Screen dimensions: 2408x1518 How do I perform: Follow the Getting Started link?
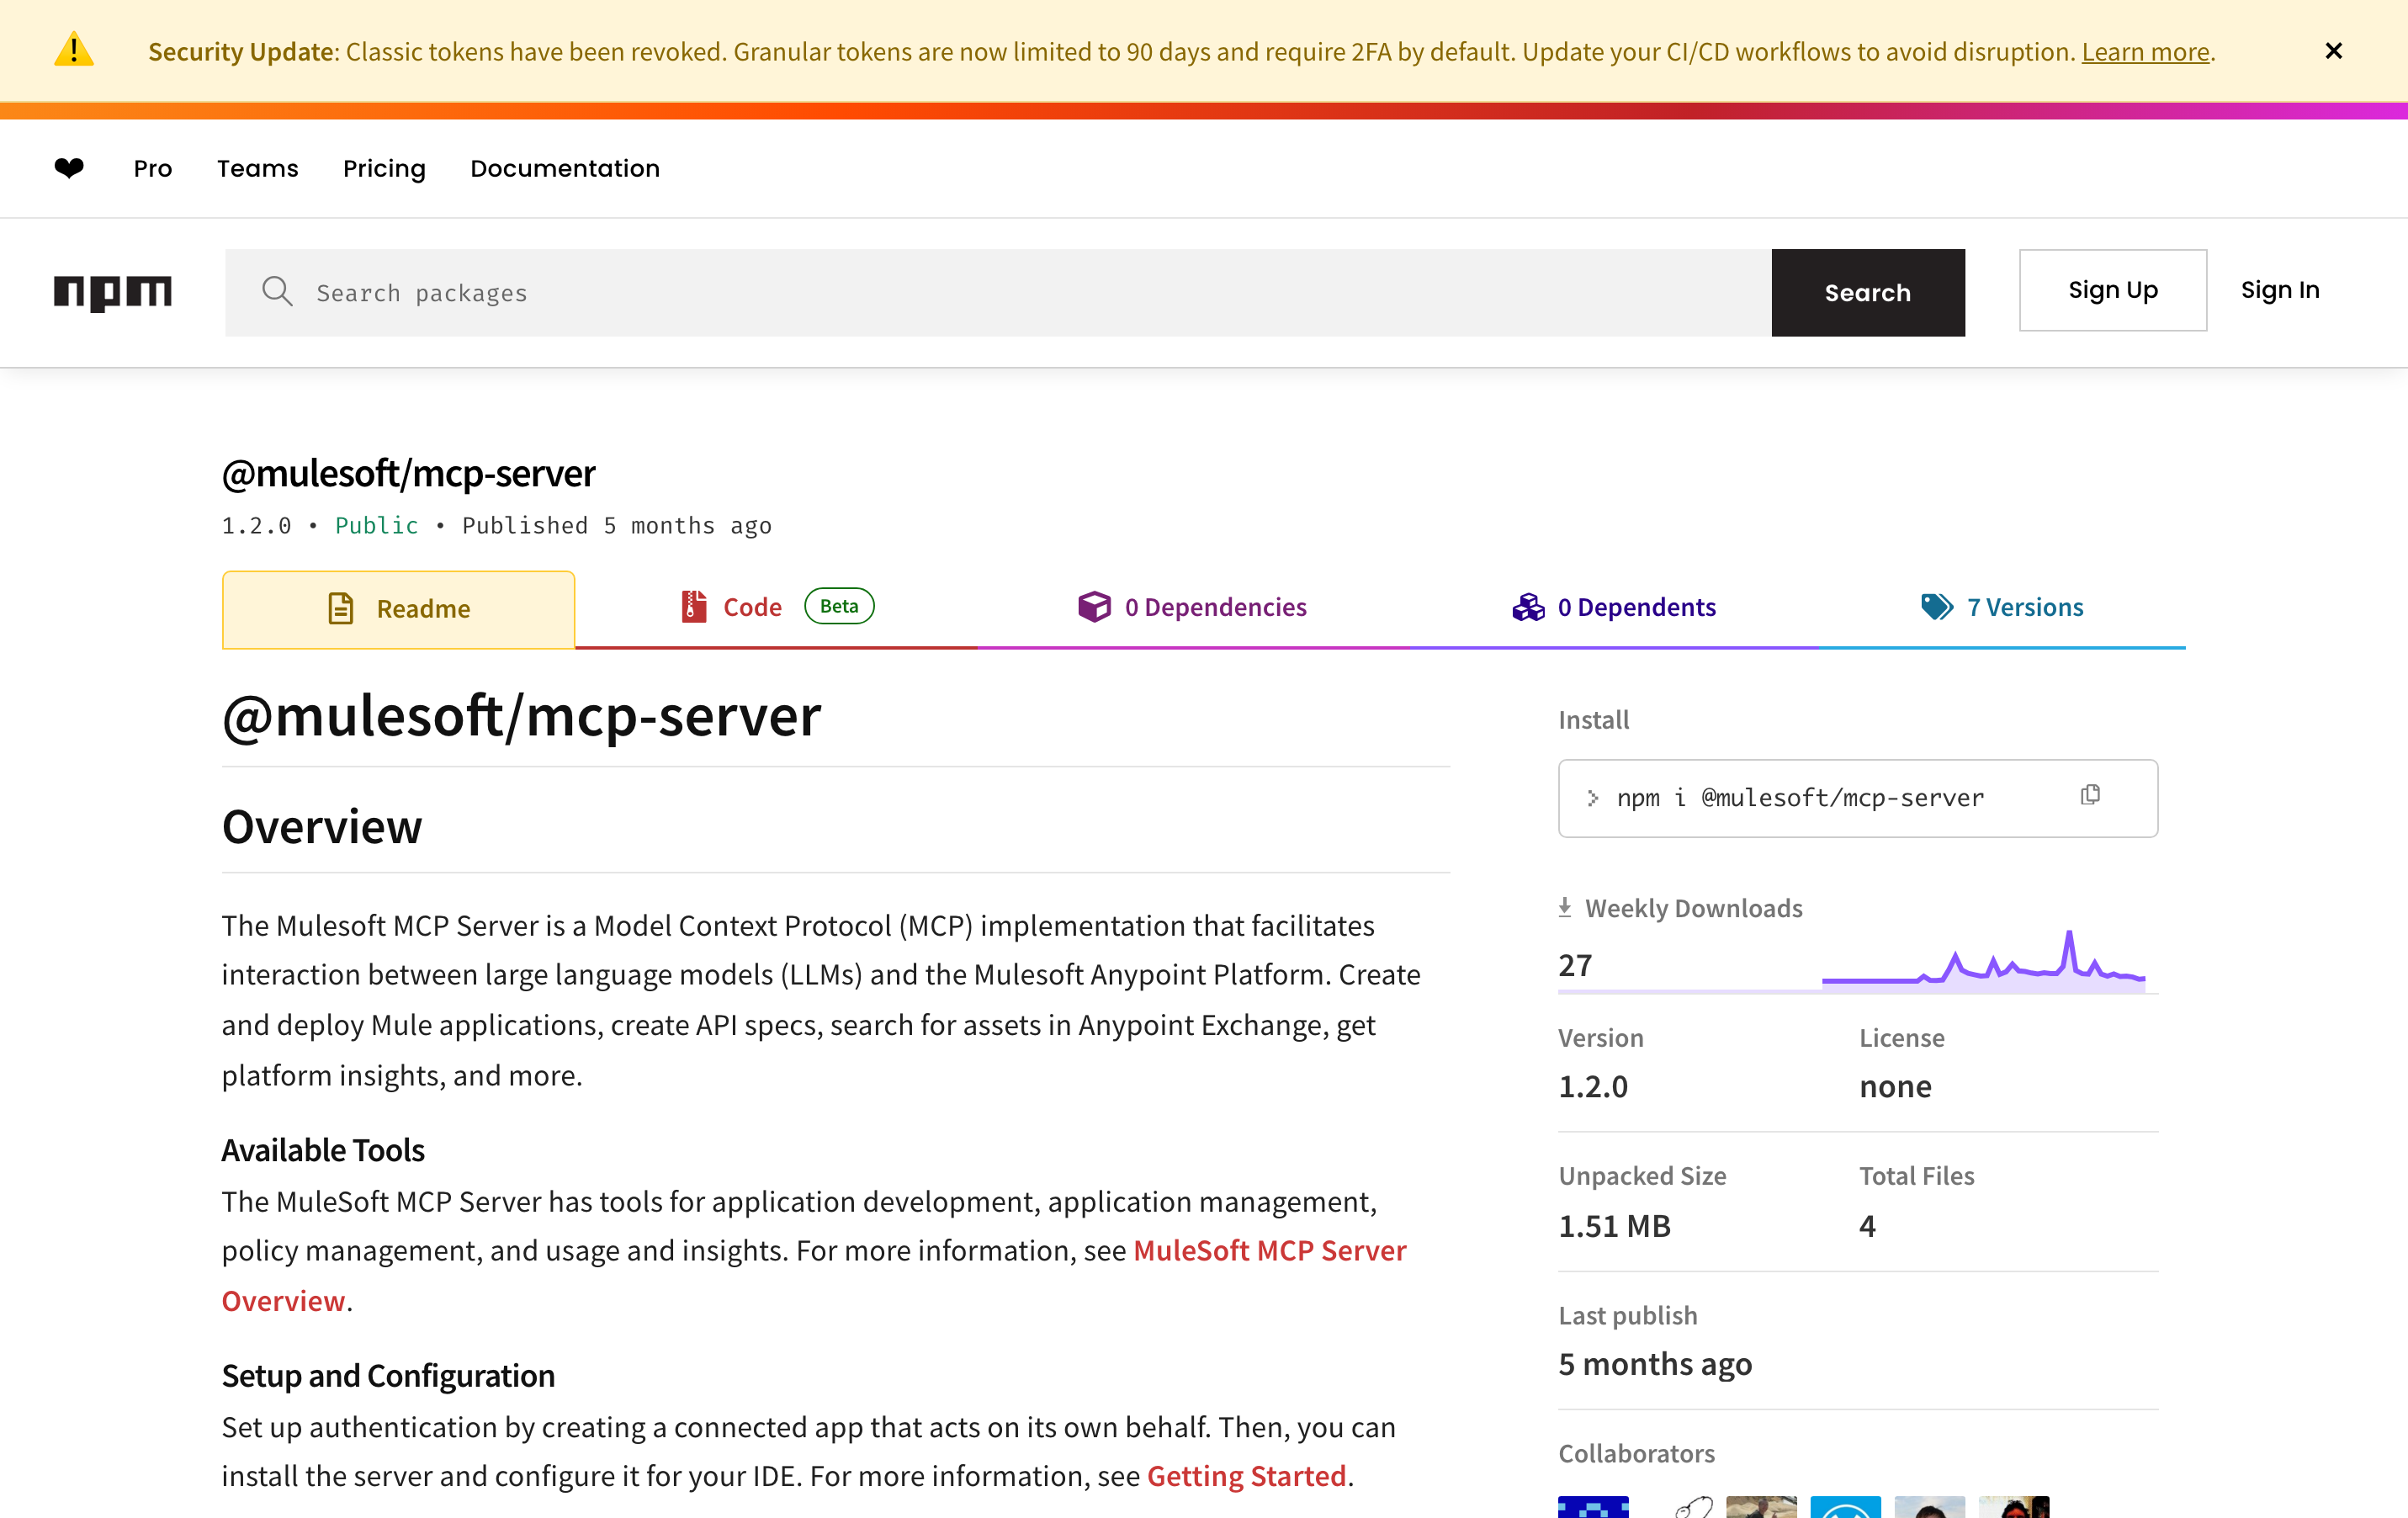click(x=1246, y=1476)
